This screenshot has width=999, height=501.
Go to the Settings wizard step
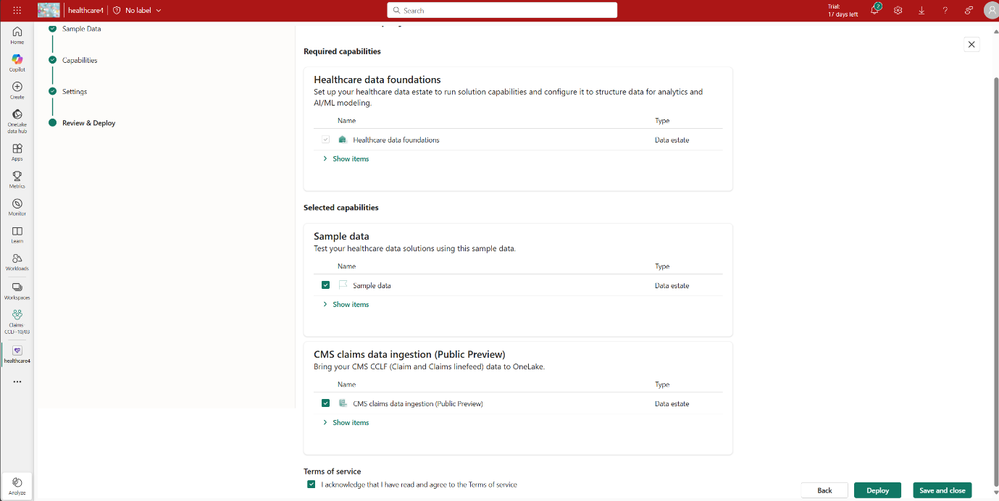point(75,91)
